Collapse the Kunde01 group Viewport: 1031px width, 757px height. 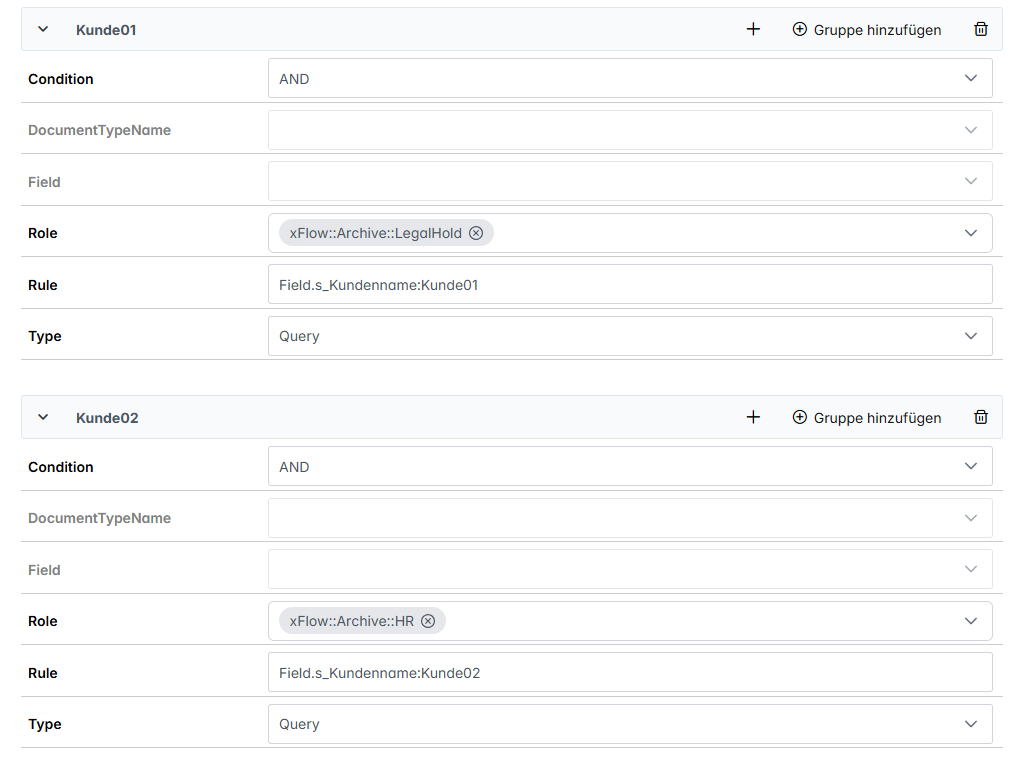point(43,30)
